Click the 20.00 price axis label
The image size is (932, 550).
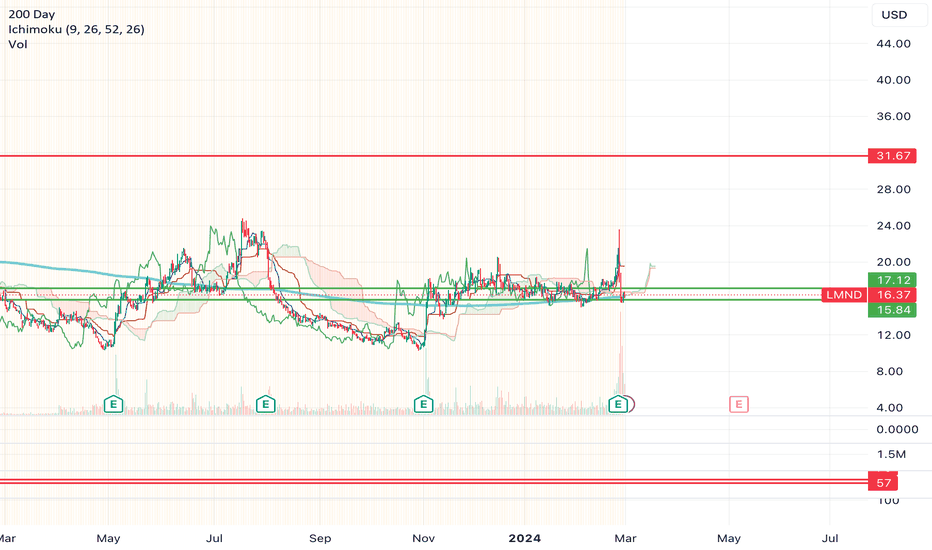click(893, 262)
